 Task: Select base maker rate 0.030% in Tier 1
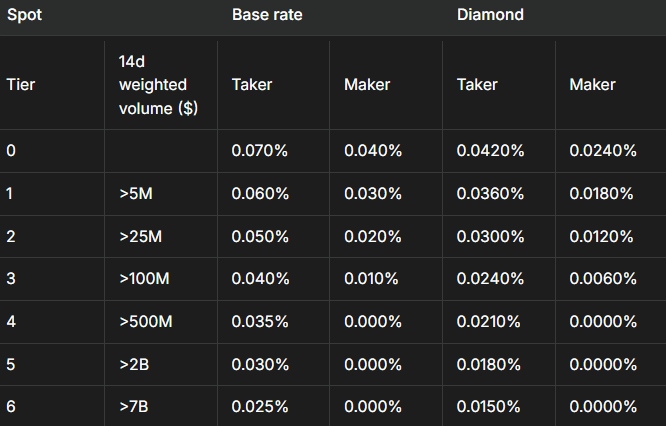tap(373, 194)
